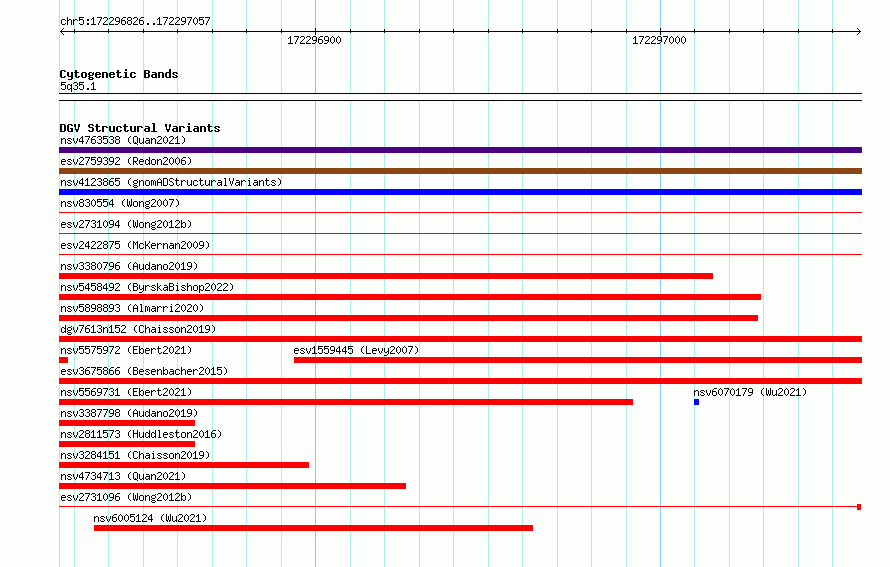890x567 pixels.
Task: Click the esv2731096 (Wong2012b) thin red line
Action: point(458,507)
